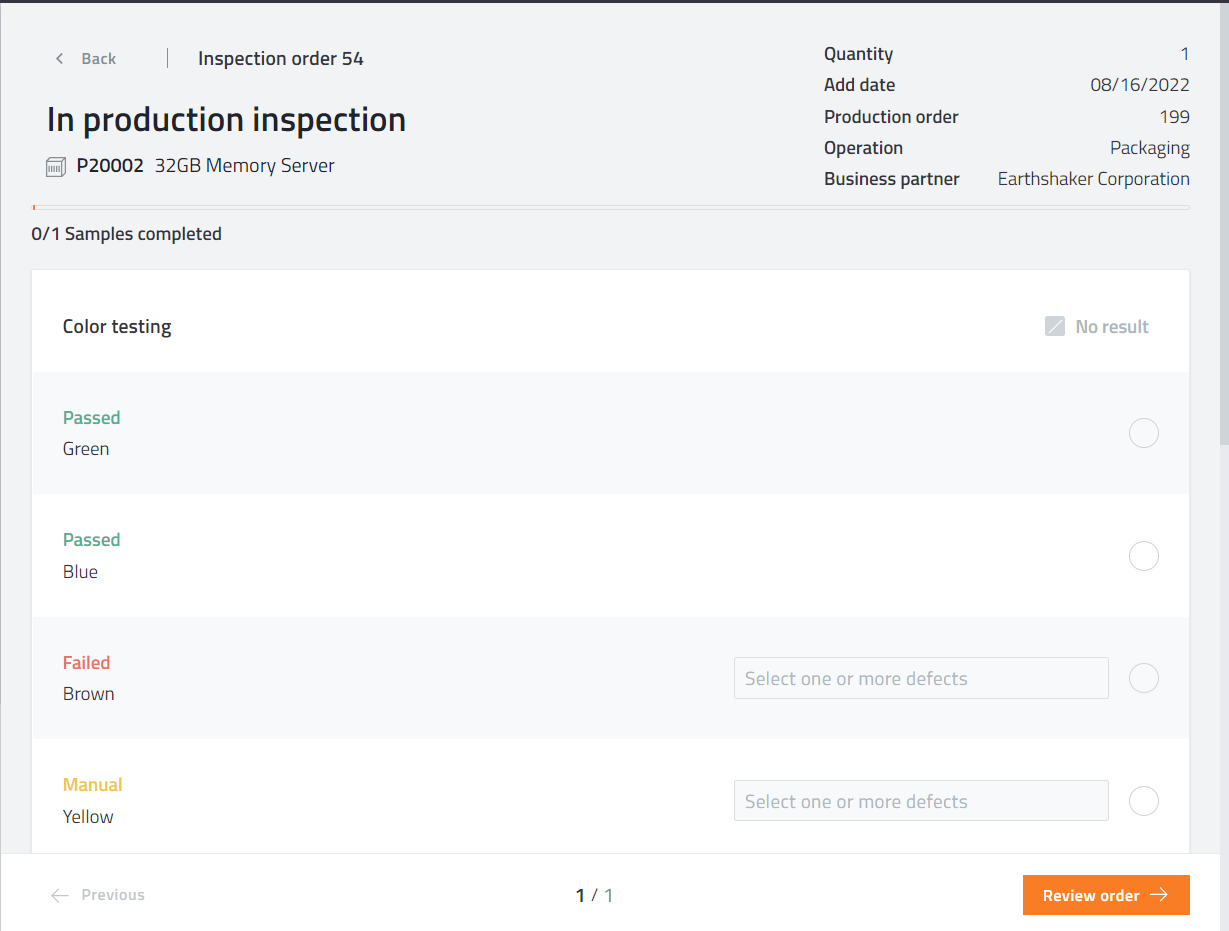
Task: Click the product icon beside P20002
Action: pos(57,167)
